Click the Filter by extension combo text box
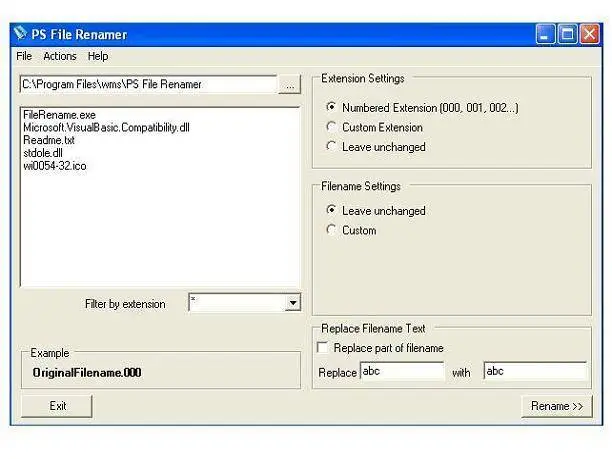The width and height of the screenshot is (612, 459). point(237,303)
